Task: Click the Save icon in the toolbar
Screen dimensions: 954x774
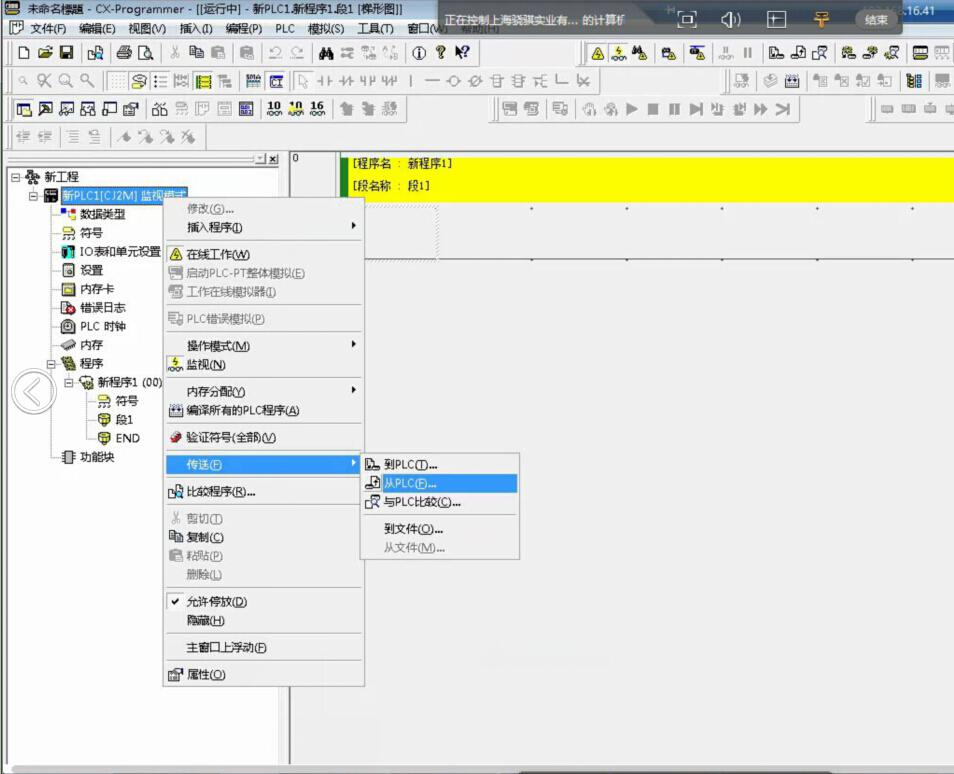Action: (x=66, y=53)
